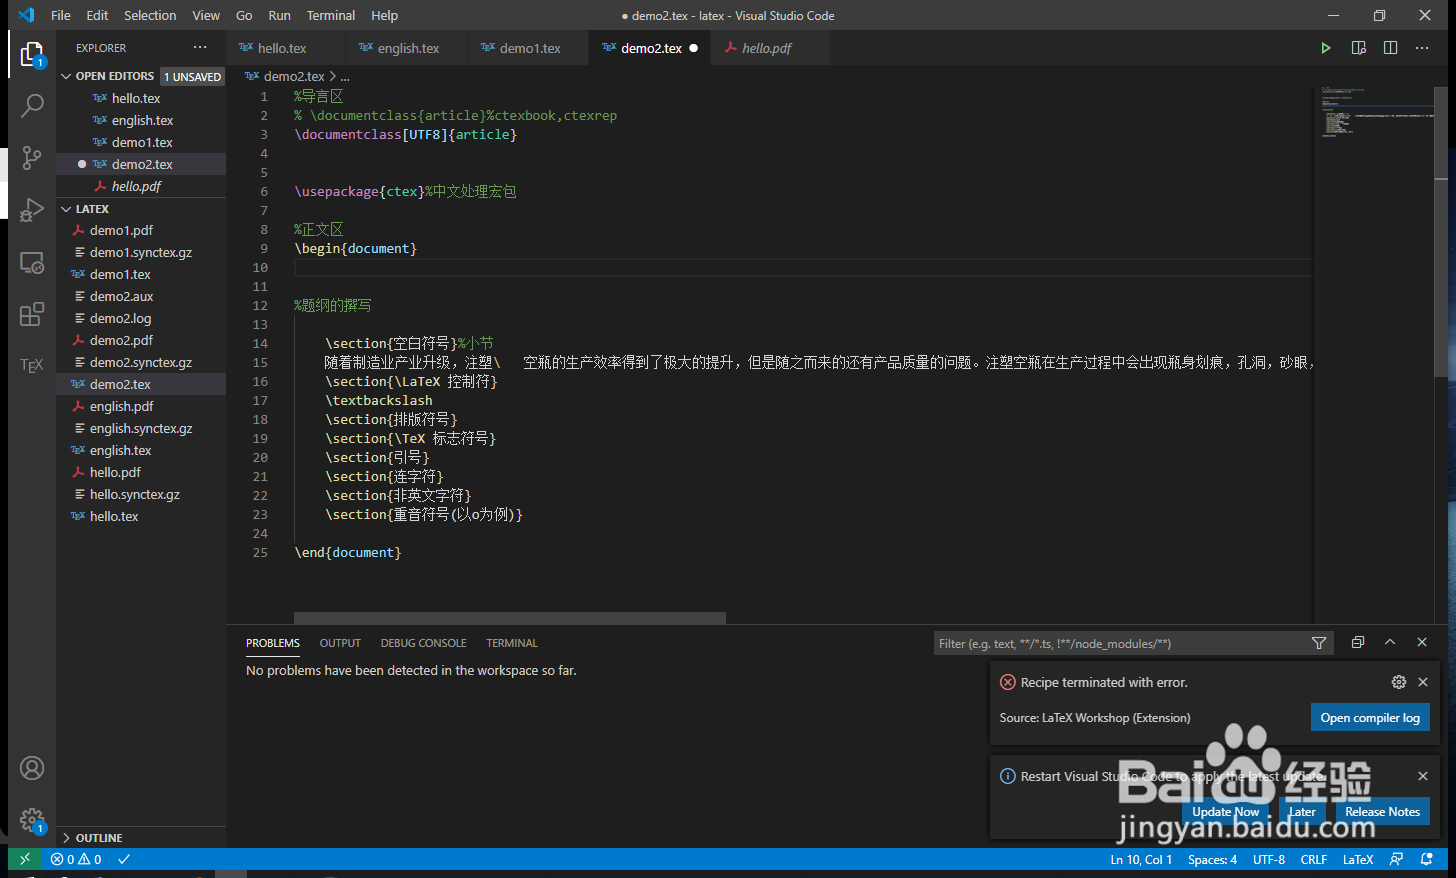This screenshot has height=878, width=1456.
Task: Click the Later button
Action: click(x=1302, y=812)
